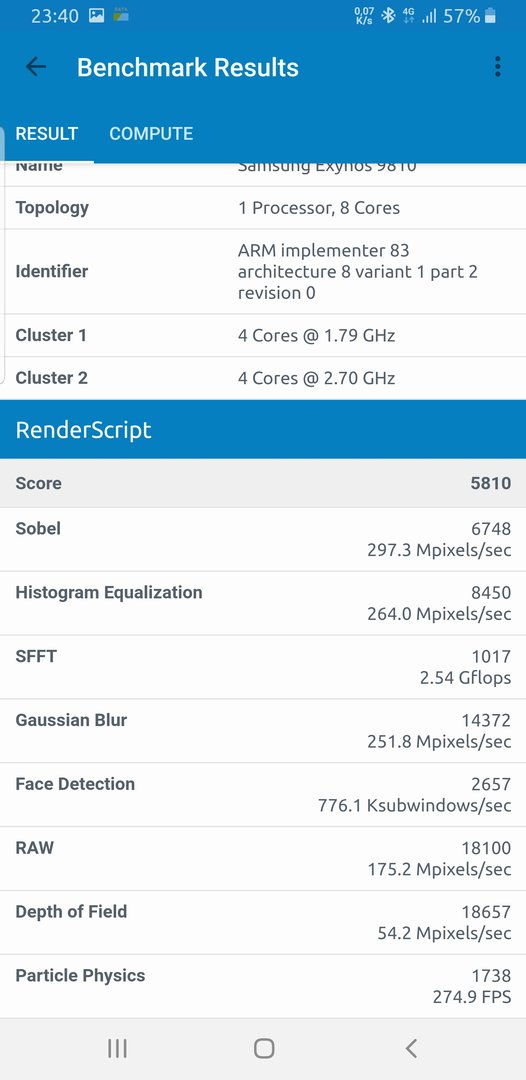Tap the Bluetooth status icon
Screen dimensions: 526x1080
[x=388, y=16]
